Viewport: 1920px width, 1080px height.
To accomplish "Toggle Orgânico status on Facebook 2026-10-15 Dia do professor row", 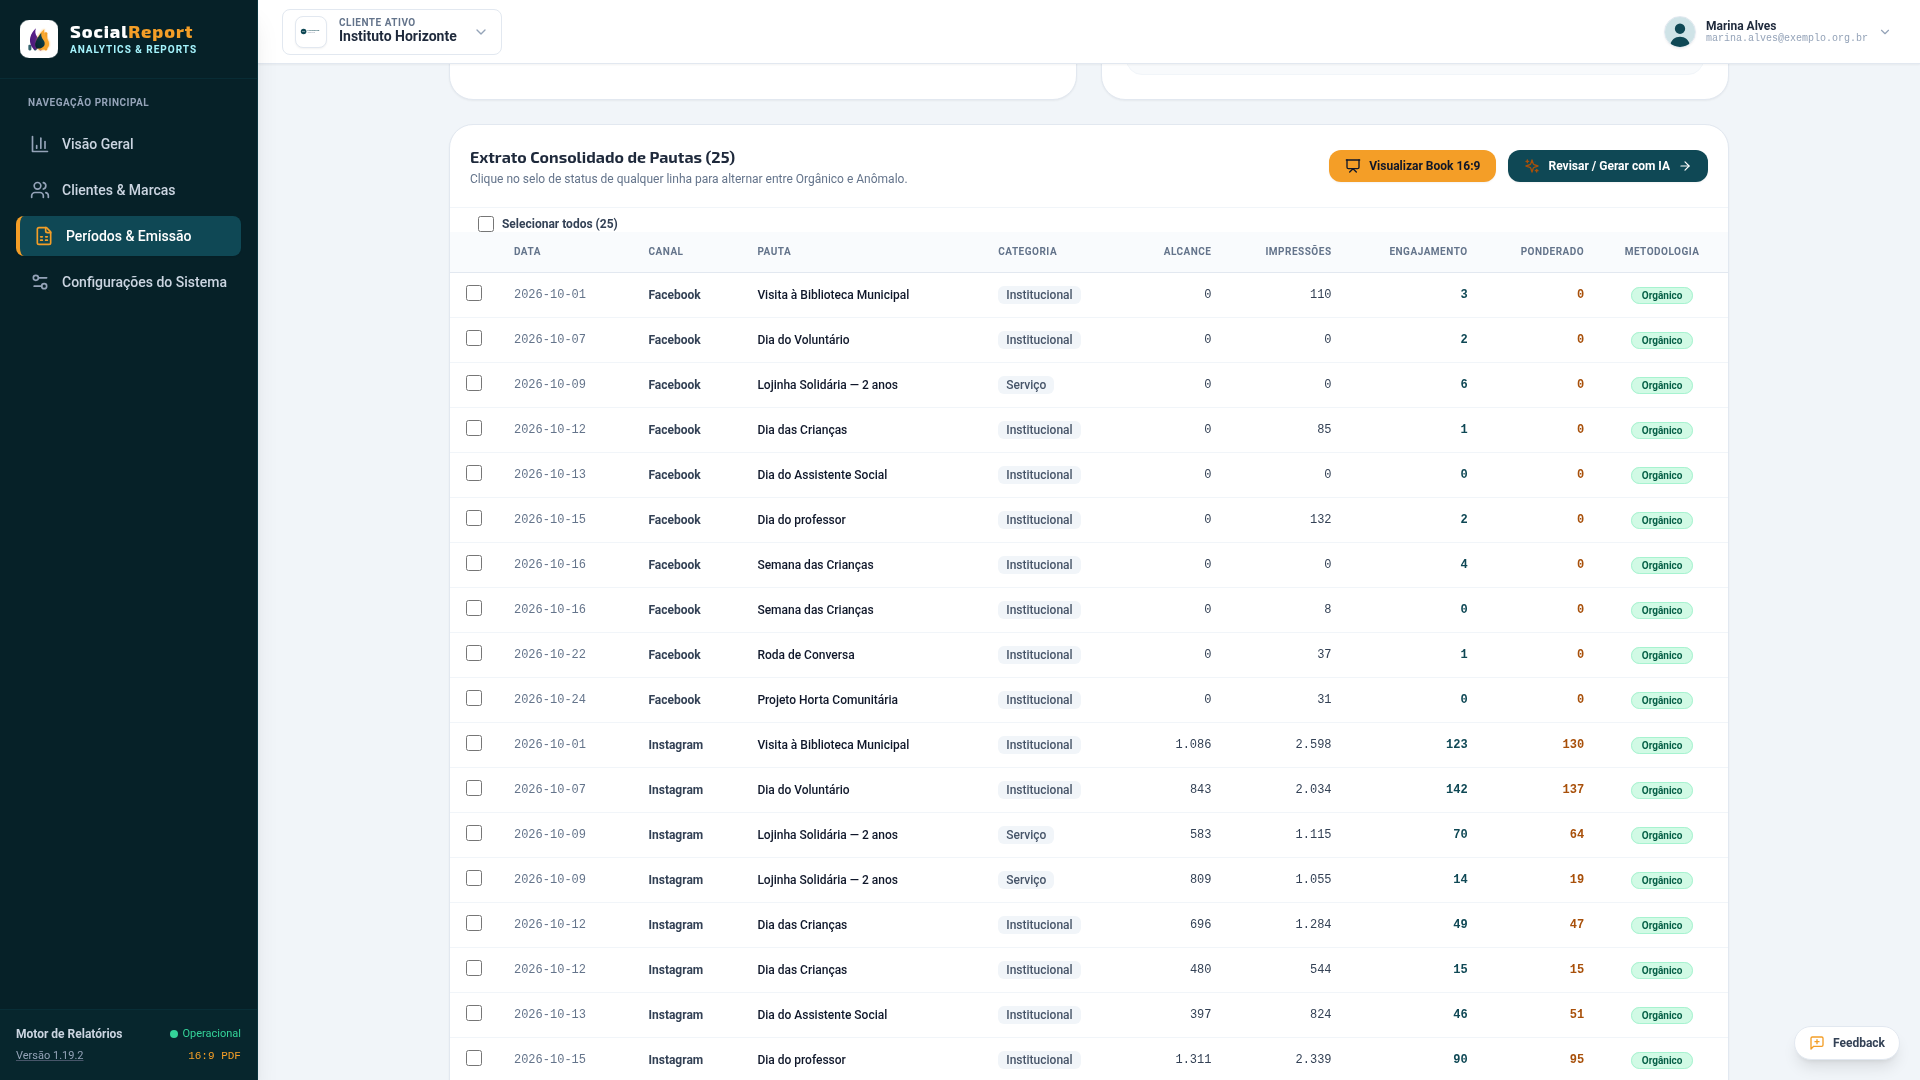I will [1661, 520].
